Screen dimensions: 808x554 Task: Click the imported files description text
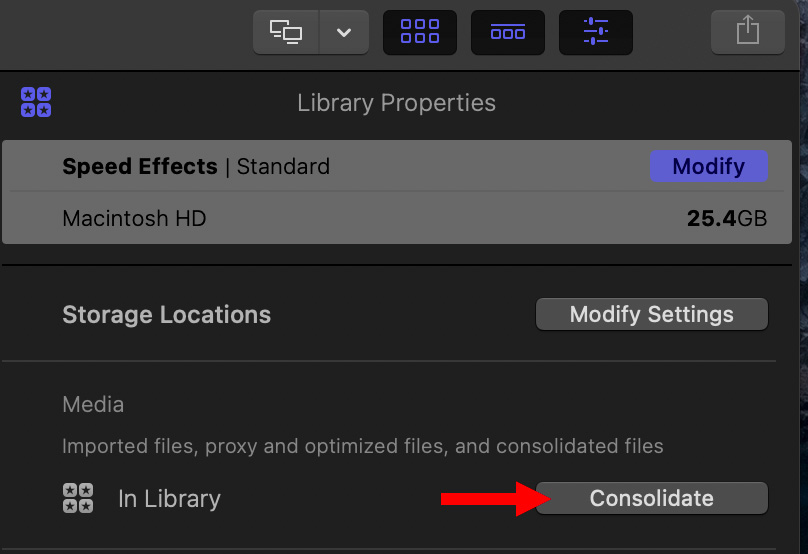point(363,446)
